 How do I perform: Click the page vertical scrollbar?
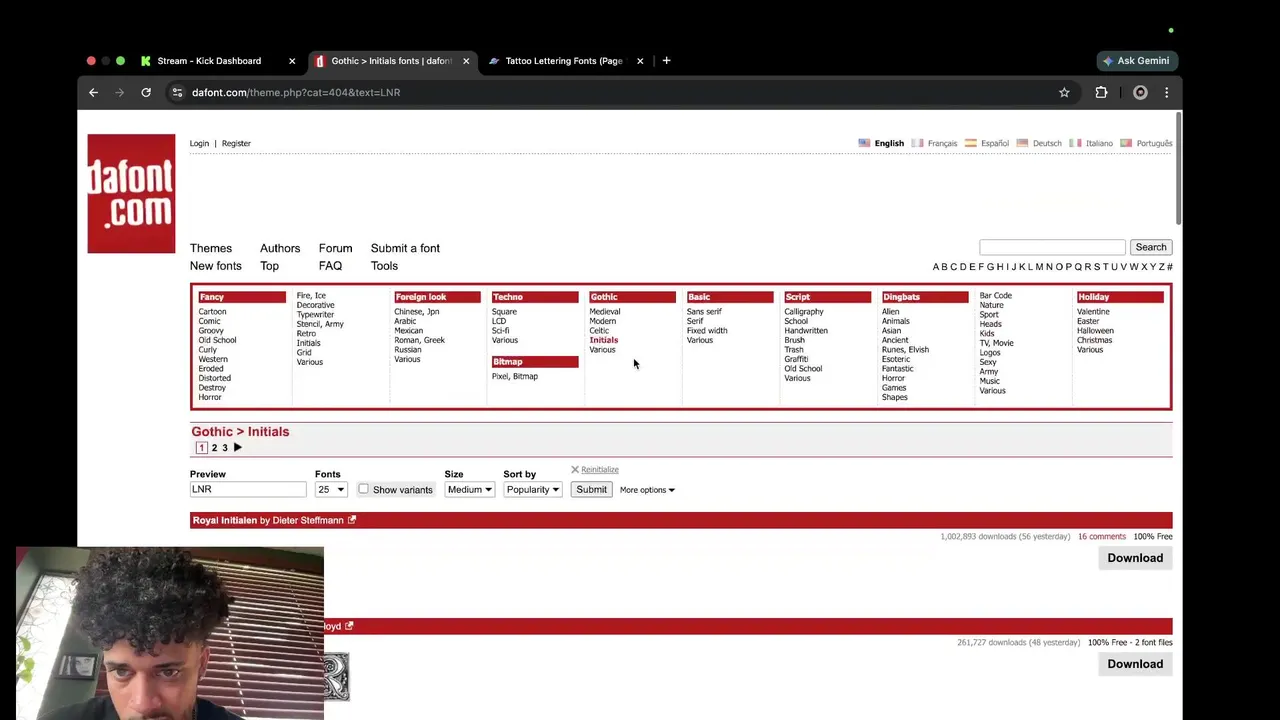1178,170
